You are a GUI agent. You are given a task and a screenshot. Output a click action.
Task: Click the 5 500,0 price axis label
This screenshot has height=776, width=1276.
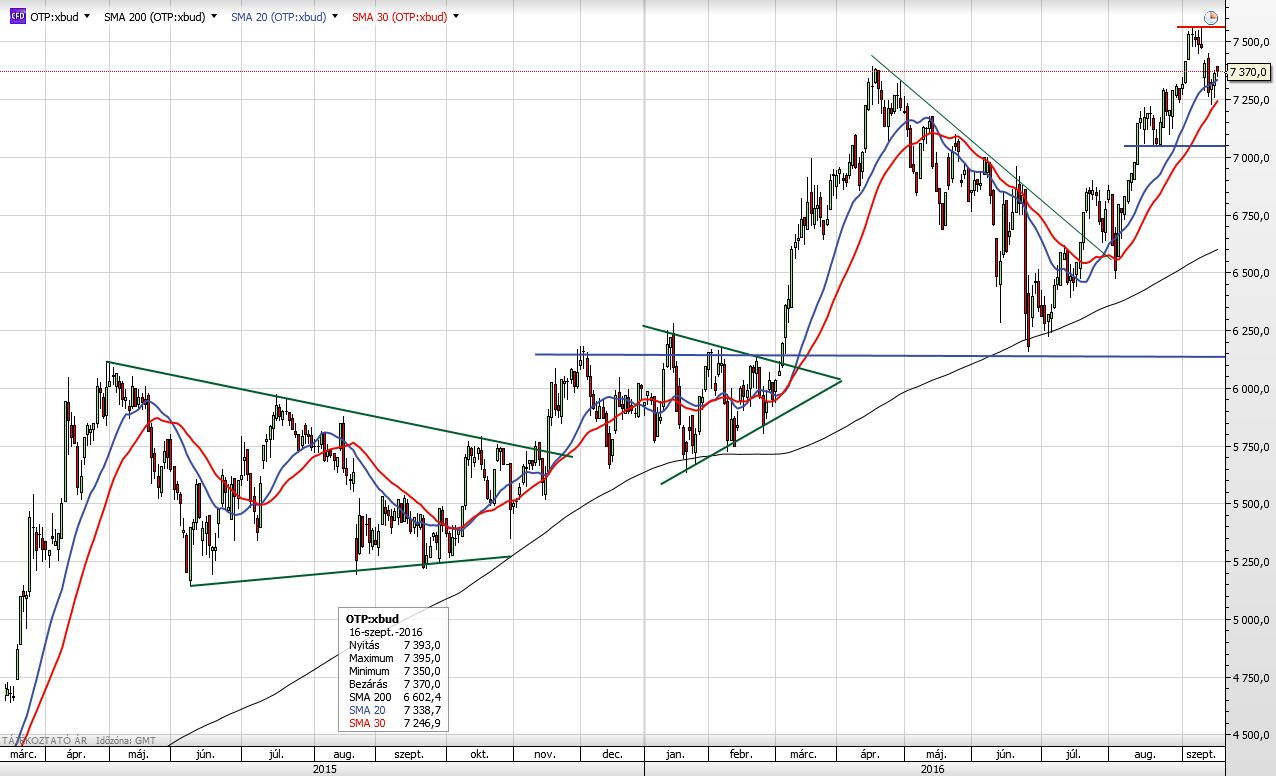1250,505
